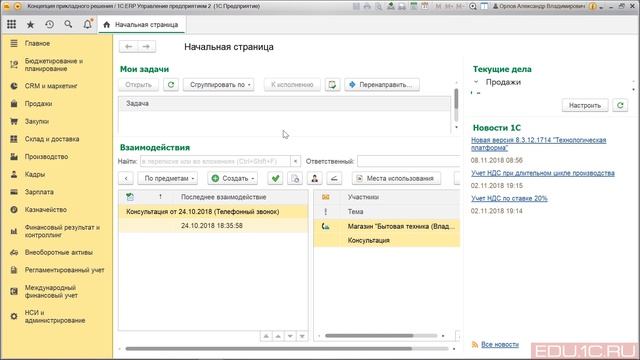The width and height of the screenshot is (640, 360).
Task: Click the edit subject icon next to person icon
Action: [x=334, y=178]
